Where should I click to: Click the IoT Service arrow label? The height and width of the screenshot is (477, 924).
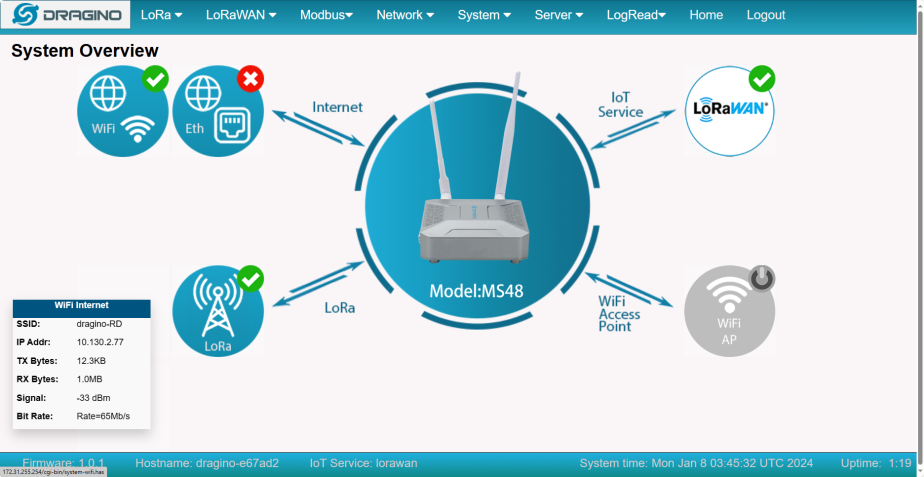[621, 104]
